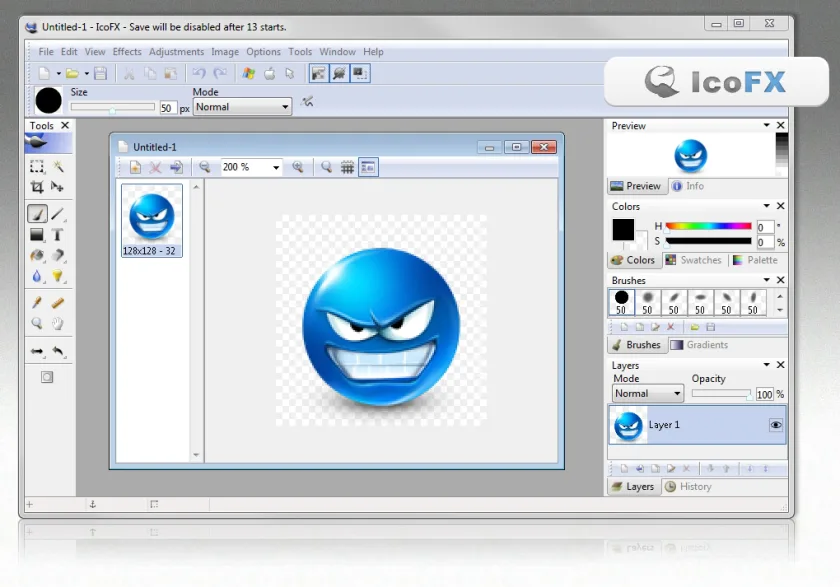Toggle the grid display button
840x587 pixels.
[347, 167]
